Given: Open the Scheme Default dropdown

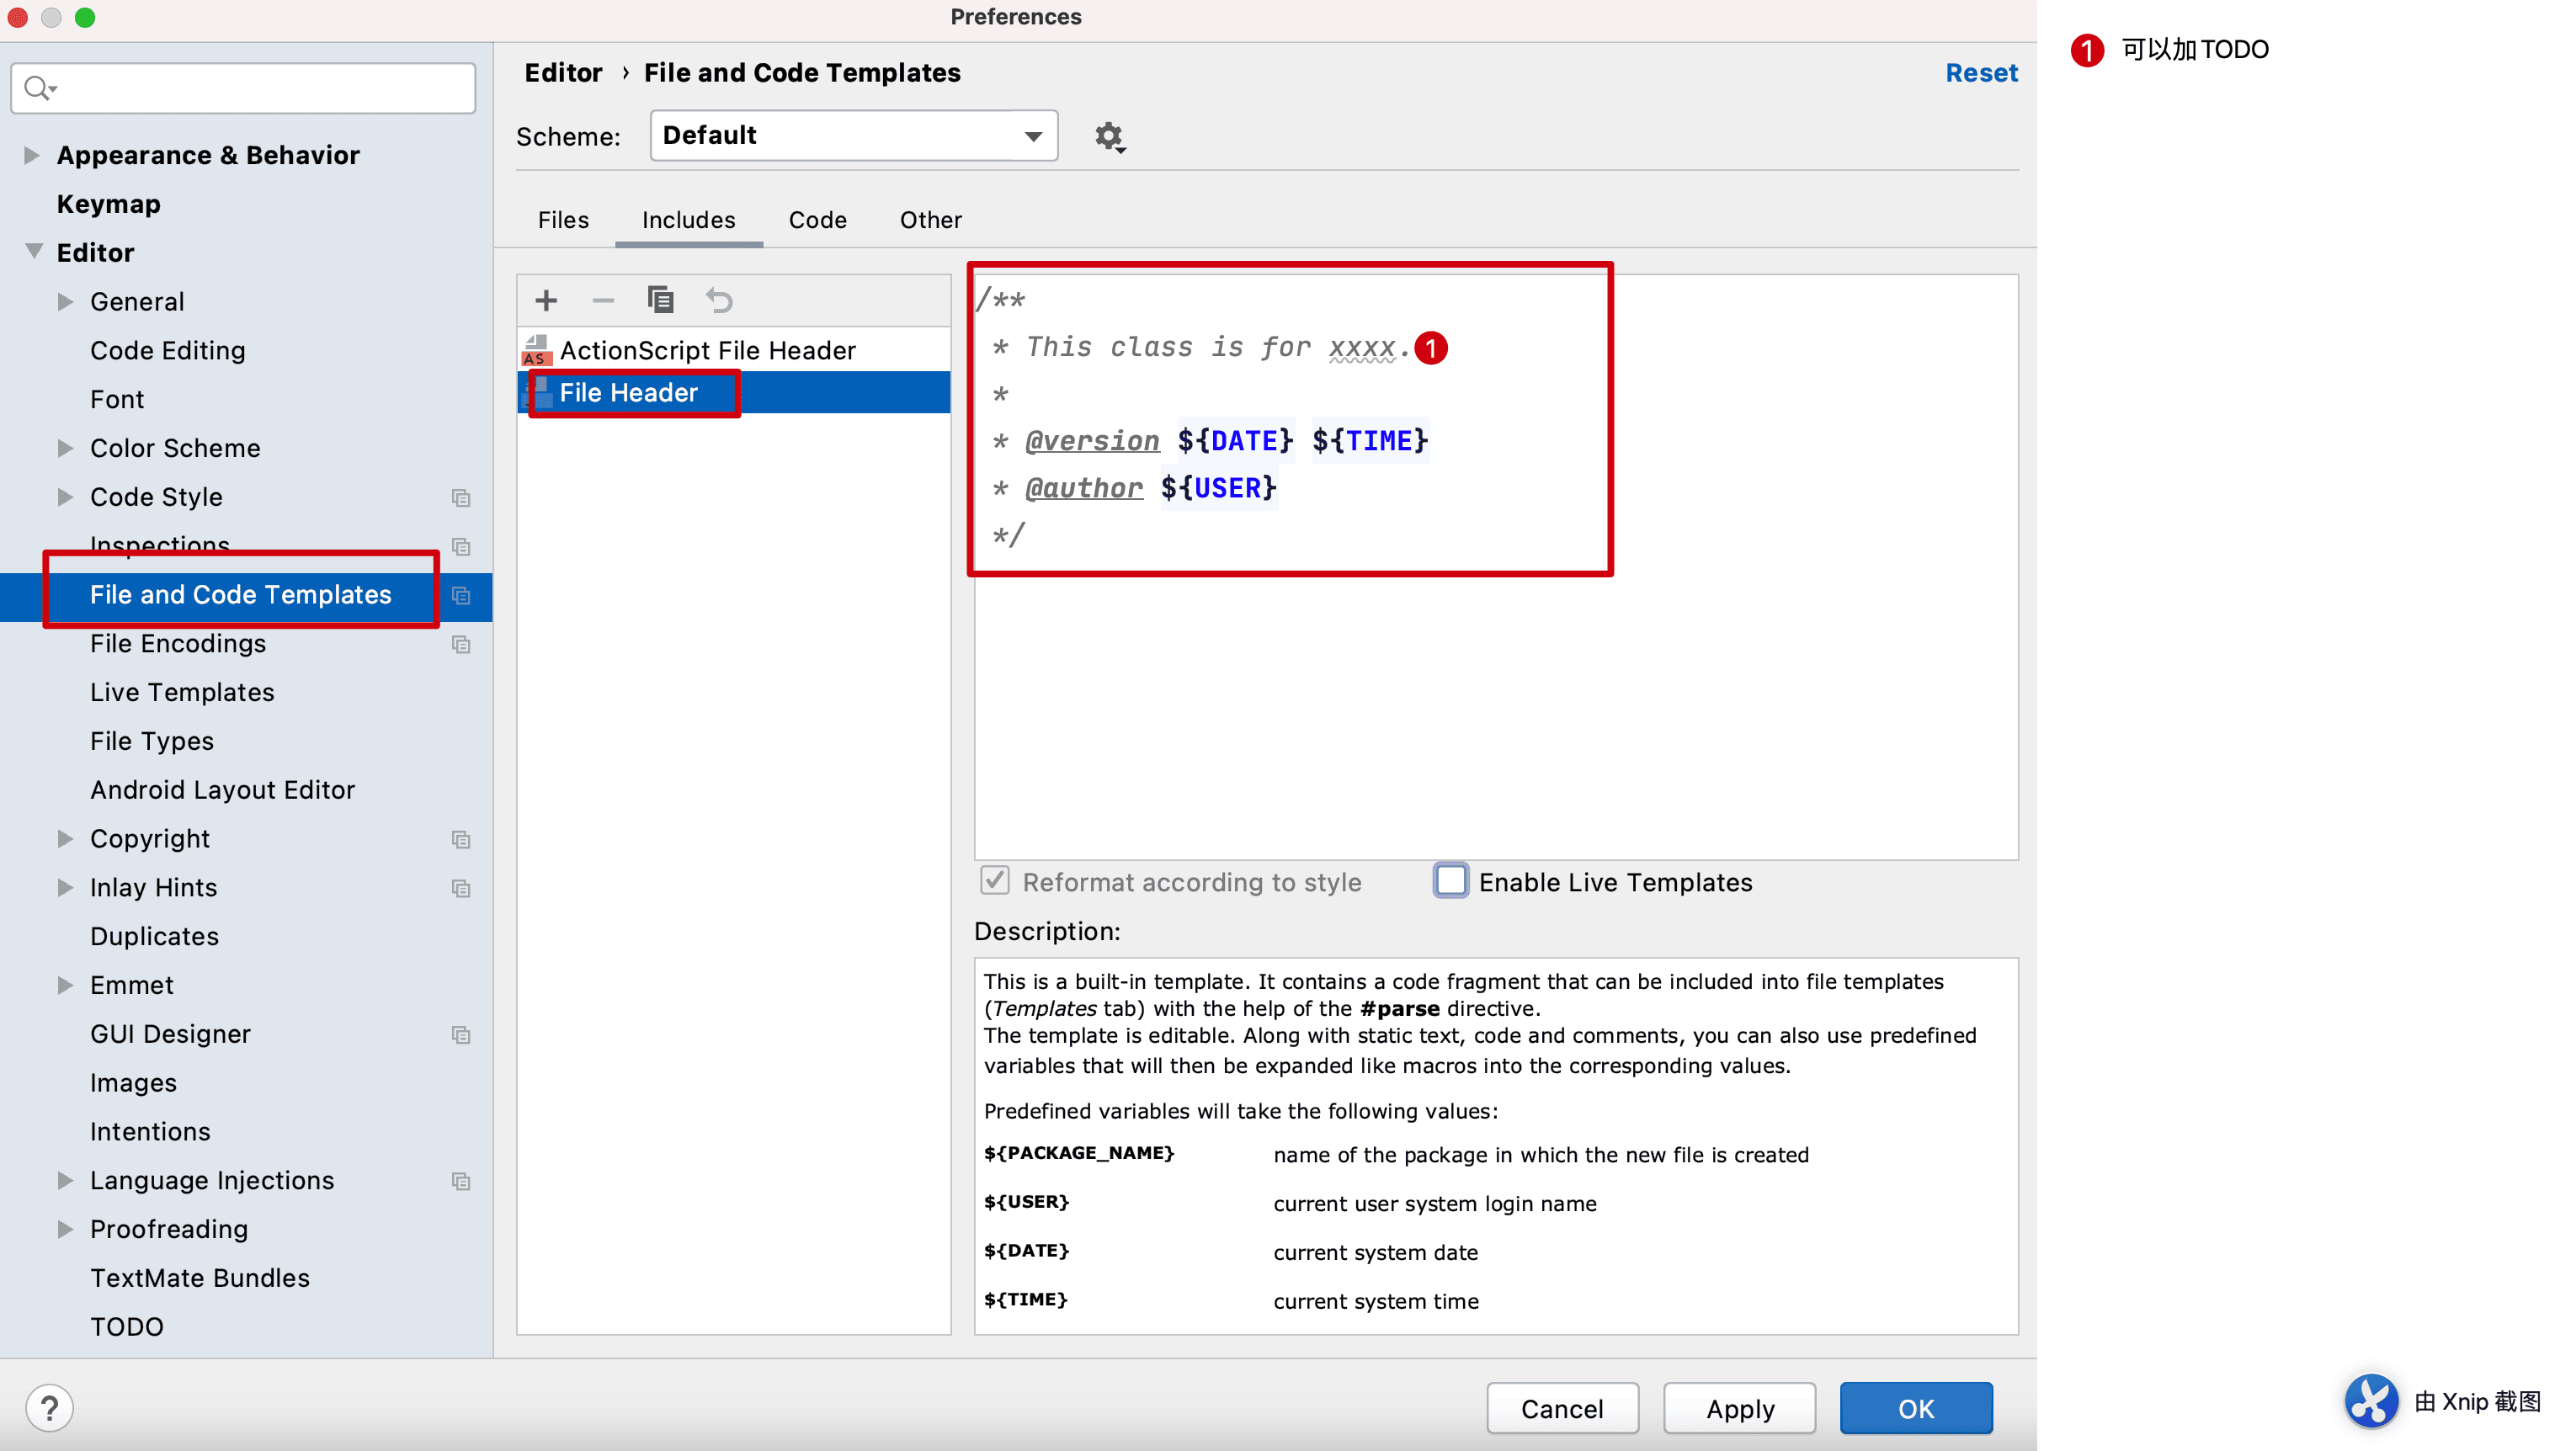Looking at the screenshot, I should tap(853, 135).
